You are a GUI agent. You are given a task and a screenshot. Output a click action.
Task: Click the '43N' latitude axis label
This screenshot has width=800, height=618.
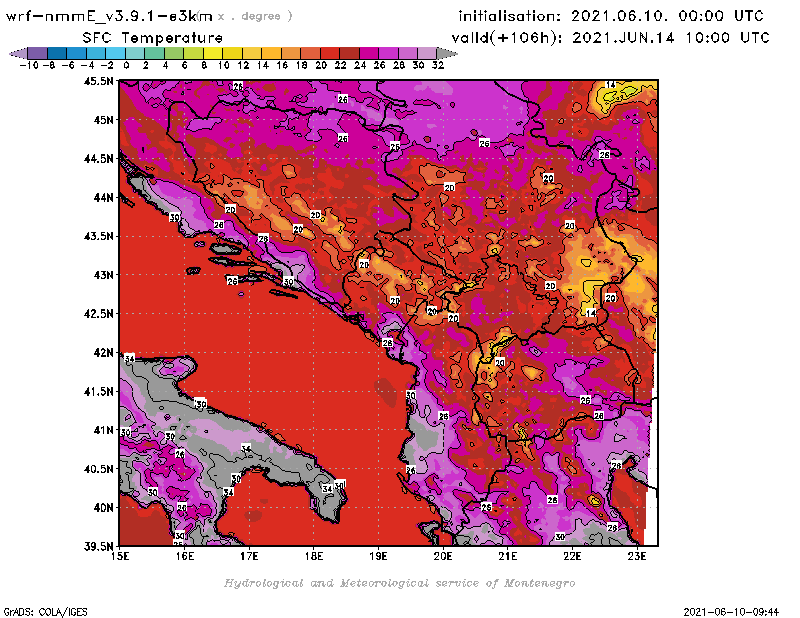click(x=103, y=275)
